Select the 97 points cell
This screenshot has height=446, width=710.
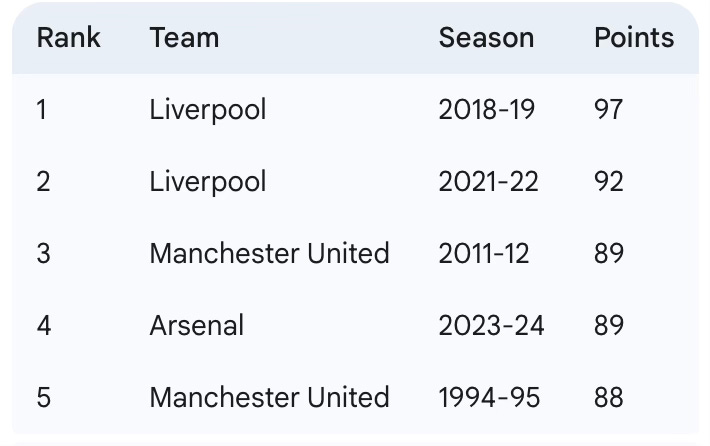(609, 110)
